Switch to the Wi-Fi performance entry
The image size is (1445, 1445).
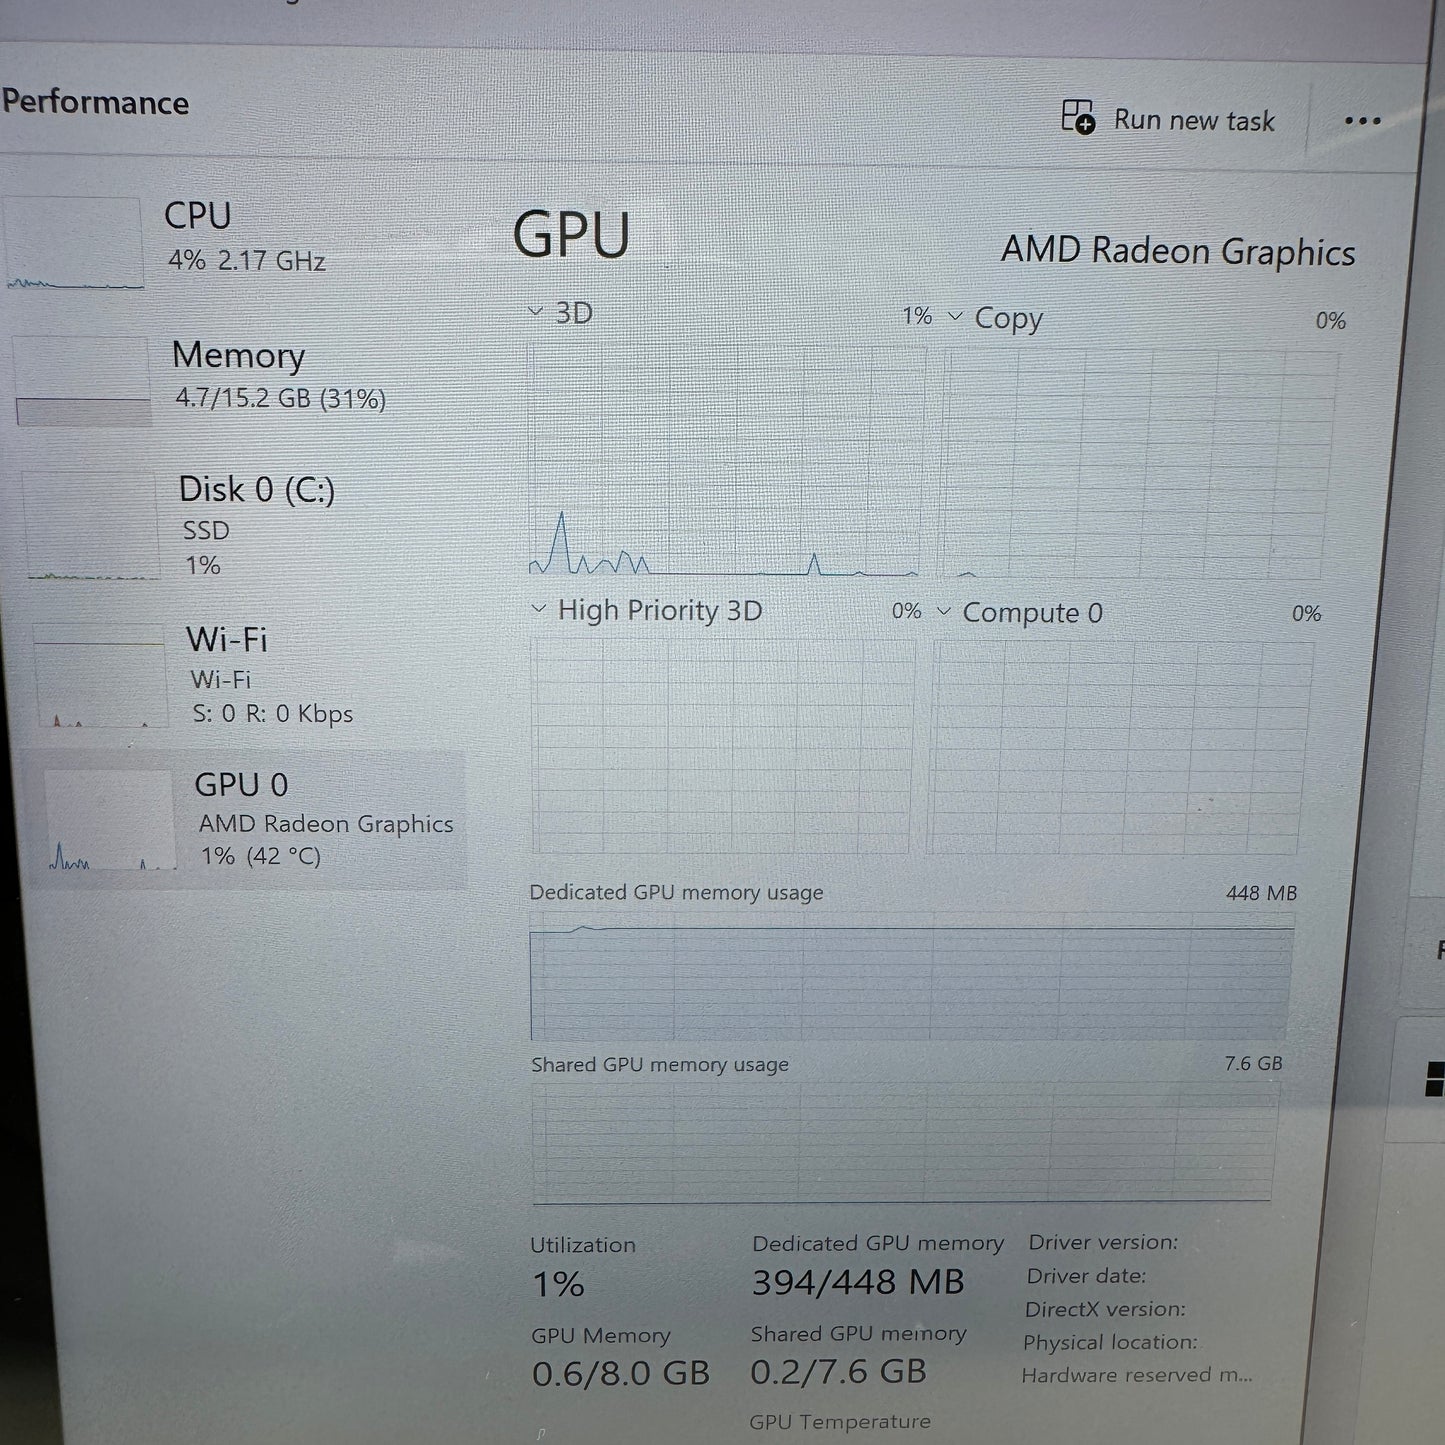[247, 675]
